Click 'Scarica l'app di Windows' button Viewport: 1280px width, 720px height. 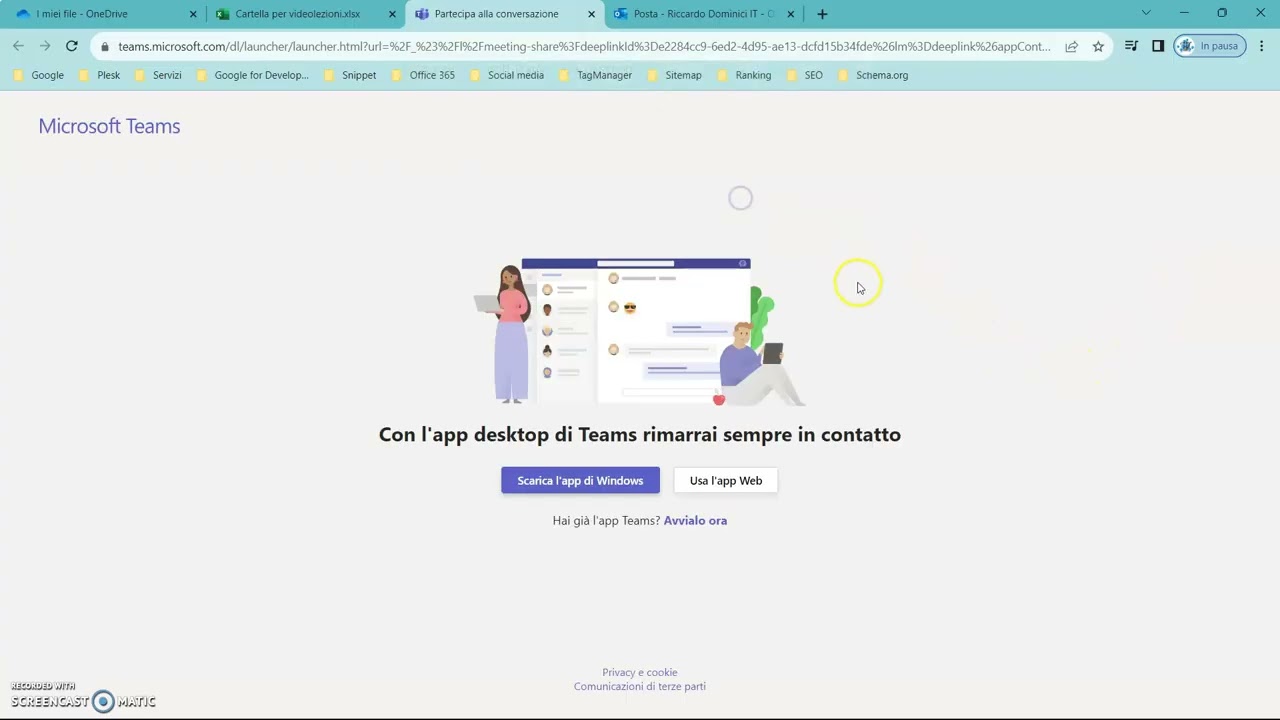pyautogui.click(x=580, y=481)
